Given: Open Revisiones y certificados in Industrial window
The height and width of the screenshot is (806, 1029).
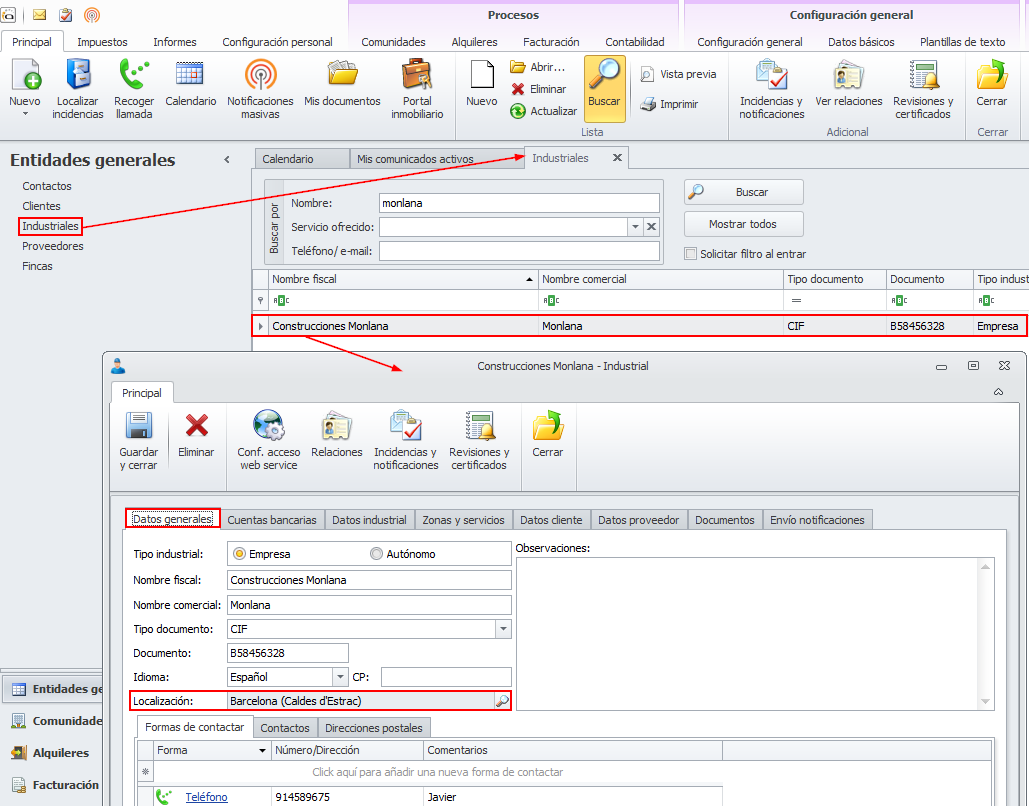Looking at the screenshot, I should (x=479, y=427).
